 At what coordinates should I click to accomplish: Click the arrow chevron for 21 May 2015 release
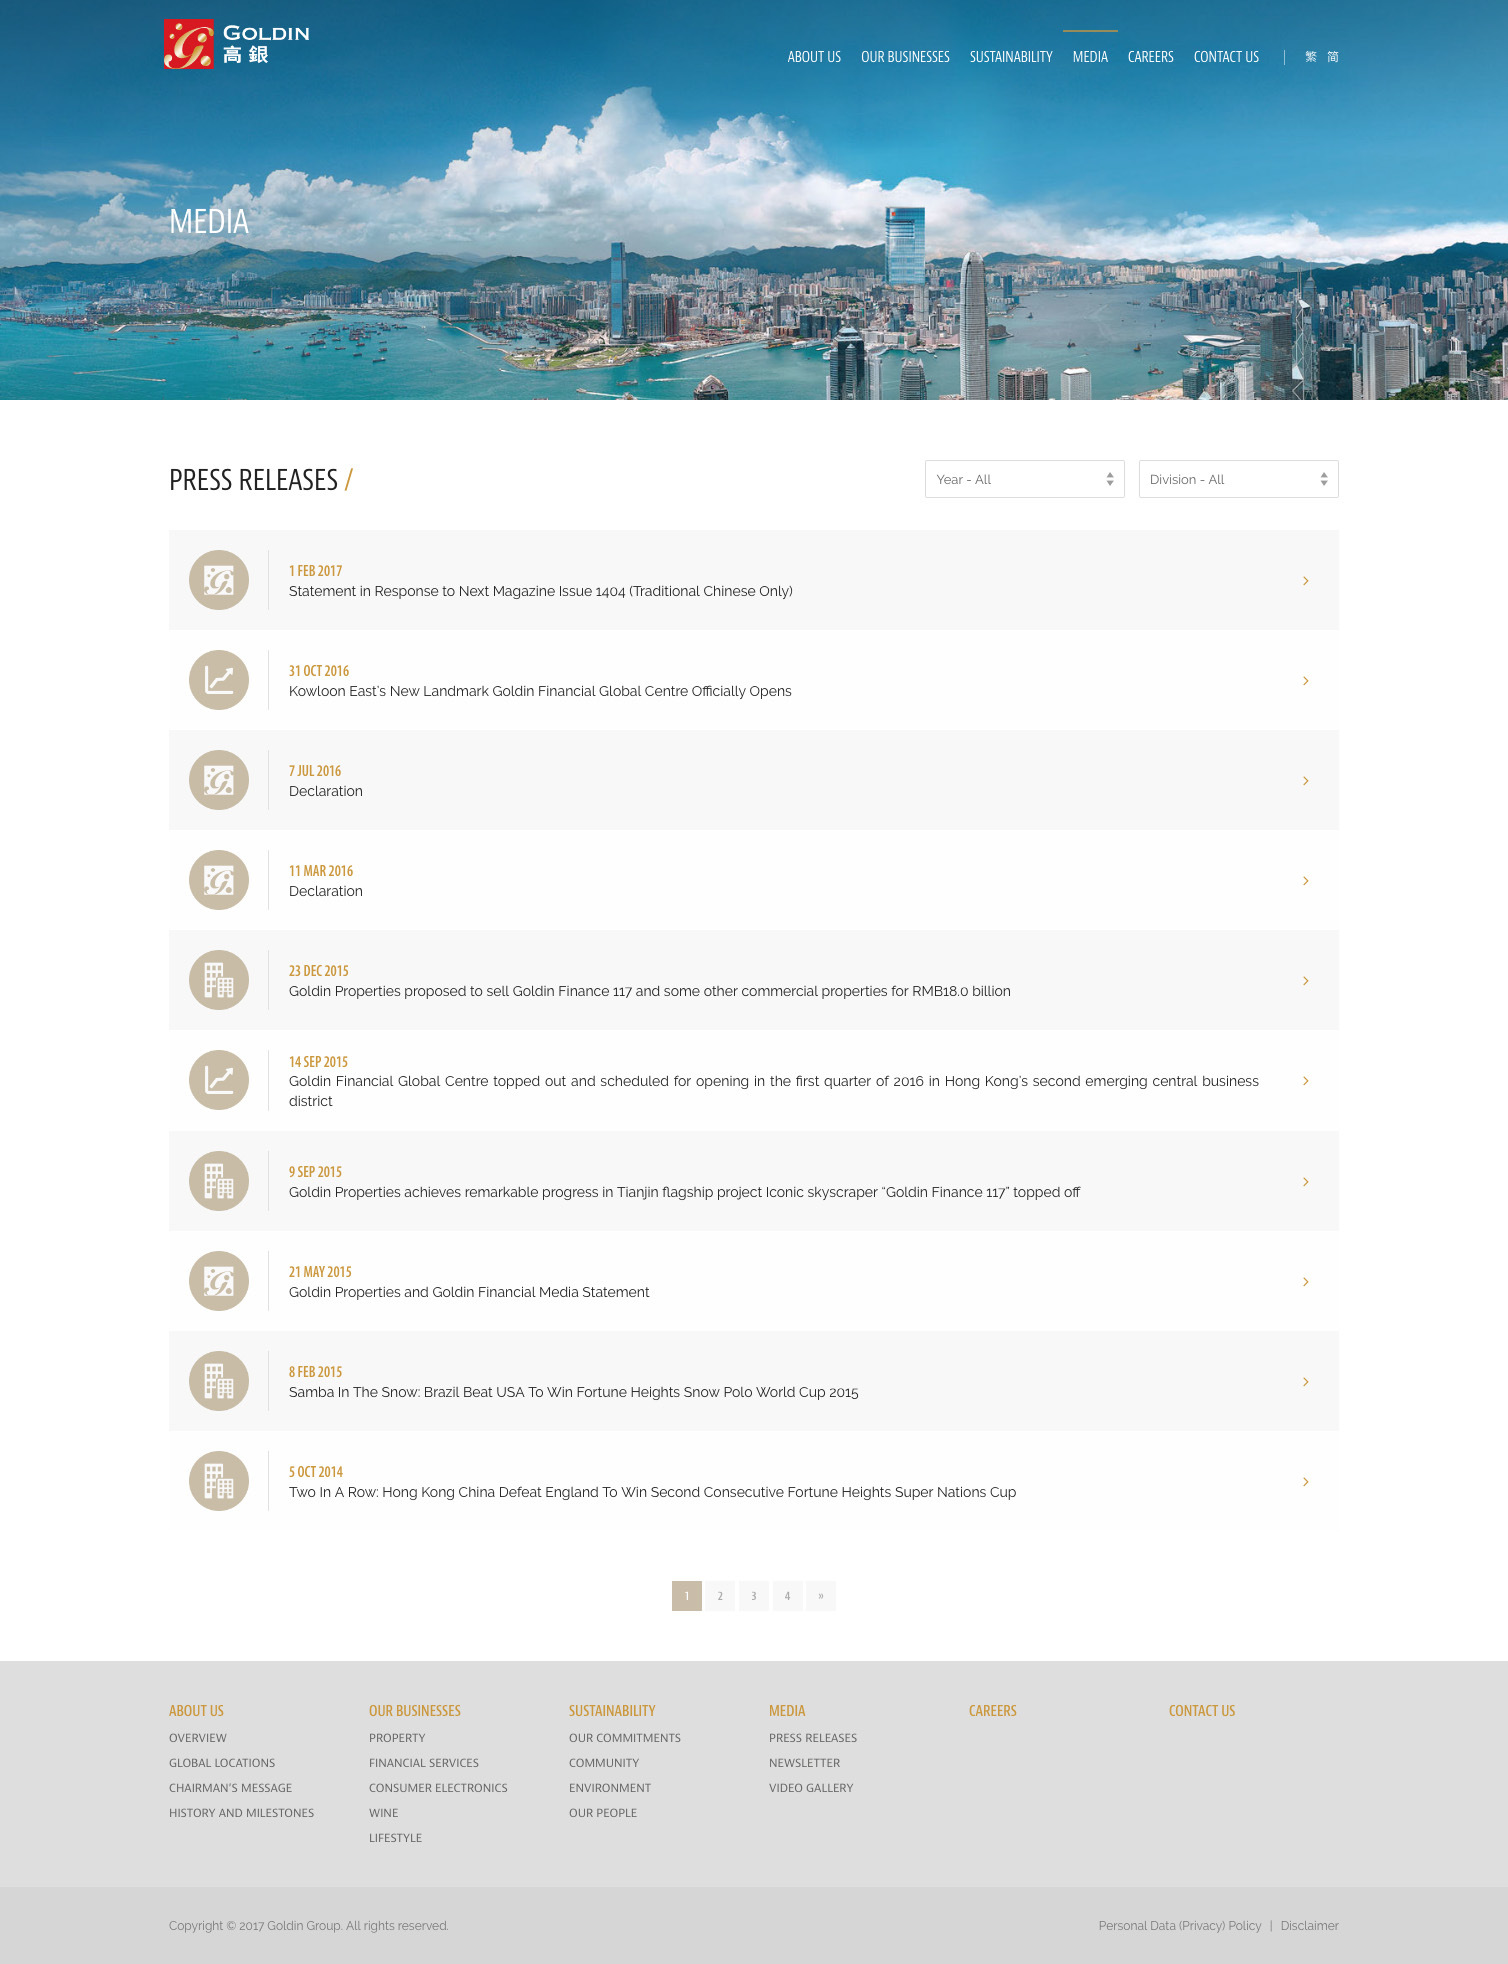pos(1306,1282)
